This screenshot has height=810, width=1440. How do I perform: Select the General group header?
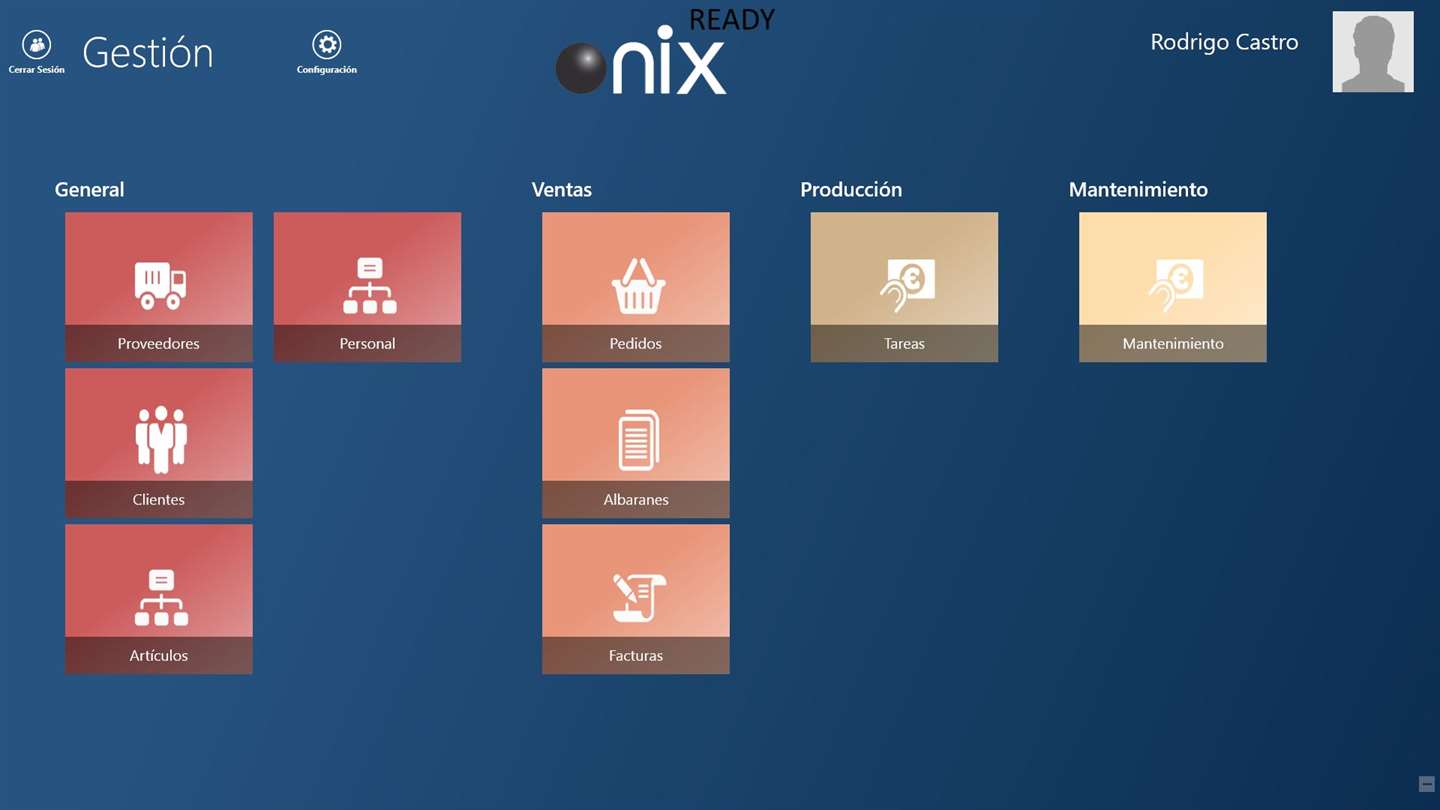[90, 189]
